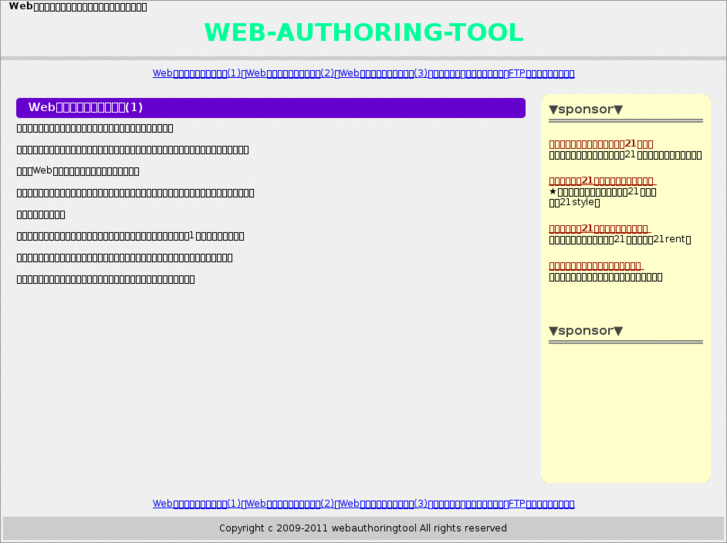Image resolution: width=727 pixels, height=545 pixels.
Task: Open the FTP link in footer navigation
Action: tap(542, 503)
